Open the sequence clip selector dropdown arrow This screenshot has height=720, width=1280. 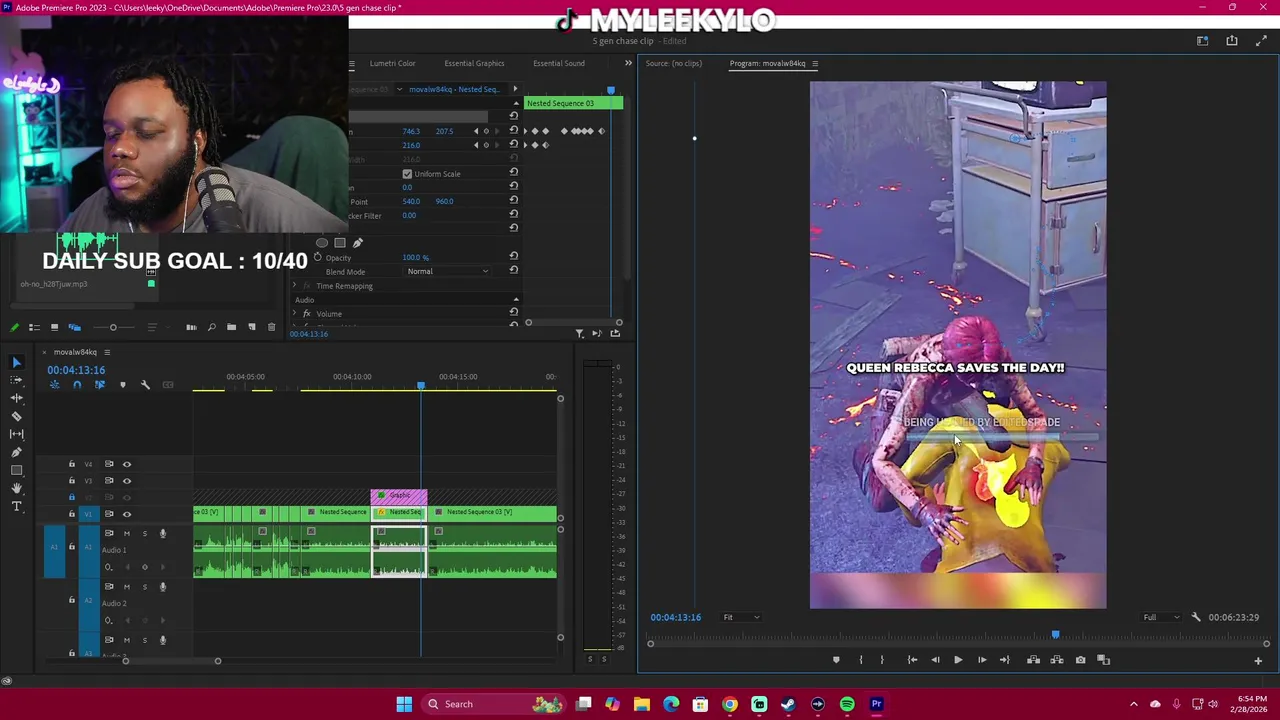click(399, 89)
